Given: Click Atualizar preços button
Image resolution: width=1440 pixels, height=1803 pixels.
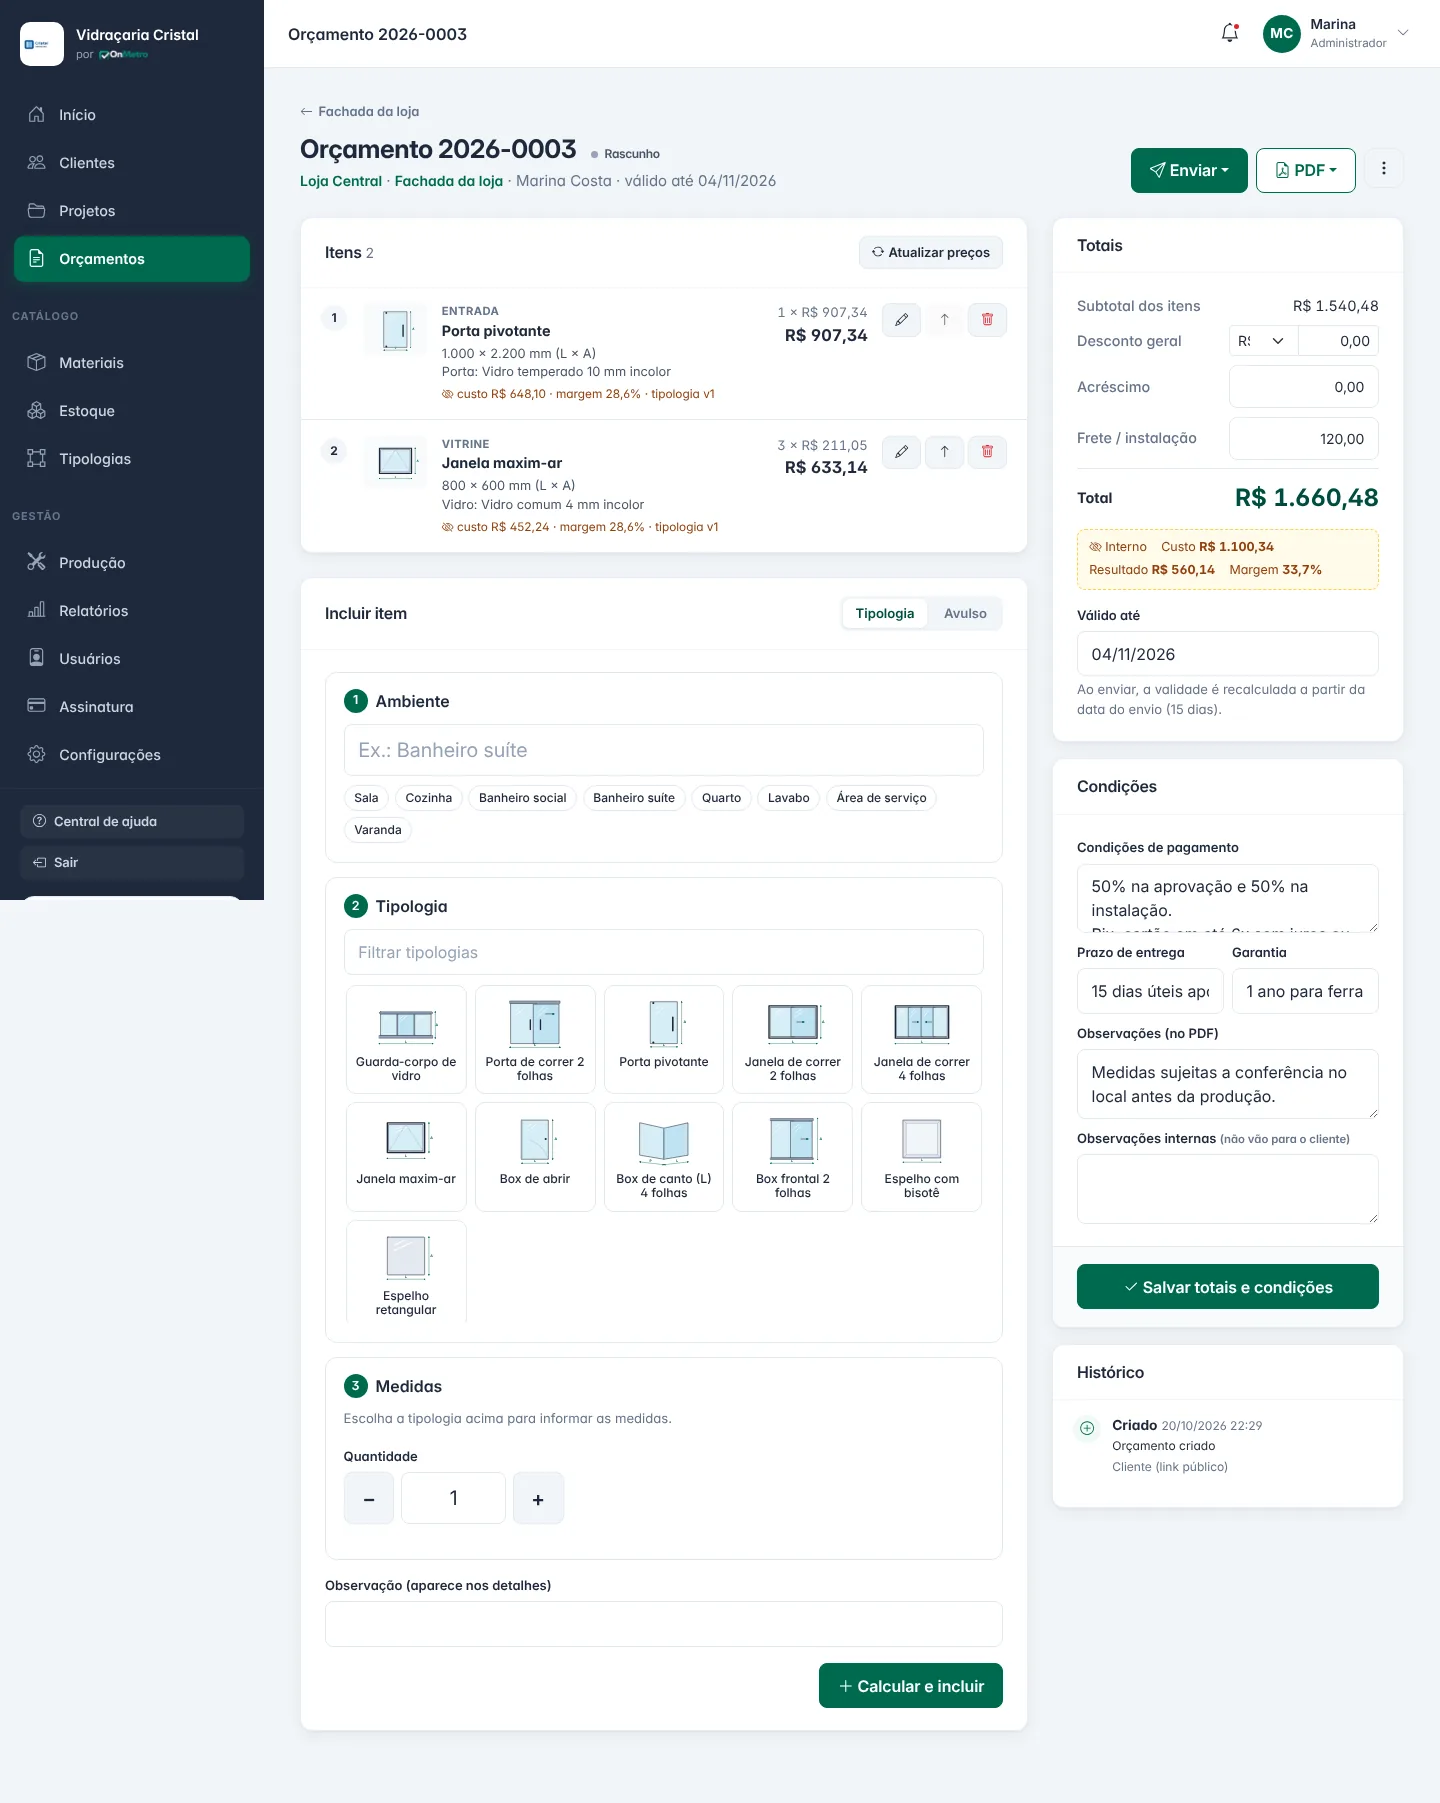Looking at the screenshot, I should pyautogui.click(x=931, y=252).
